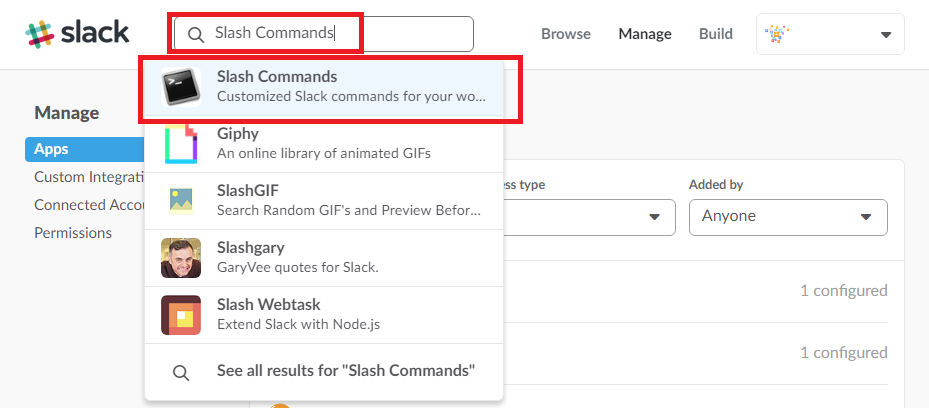Choose the Giphy app icon
This screenshot has width=929, height=408.
tap(181, 144)
